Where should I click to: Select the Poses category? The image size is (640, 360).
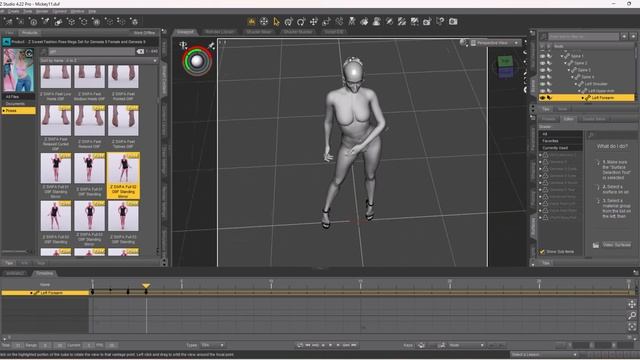18,111
